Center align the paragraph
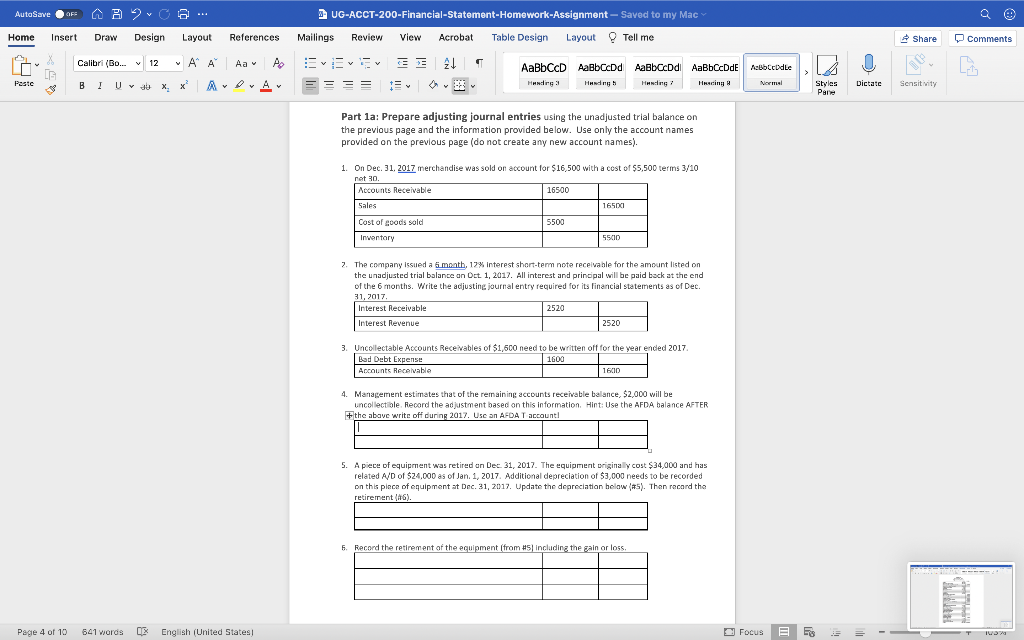The width and height of the screenshot is (1024, 640). click(x=330, y=85)
